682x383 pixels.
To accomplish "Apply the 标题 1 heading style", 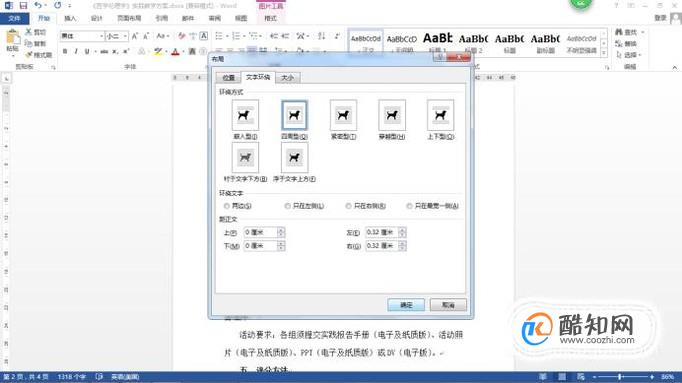I will pyautogui.click(x=437, y=43).
